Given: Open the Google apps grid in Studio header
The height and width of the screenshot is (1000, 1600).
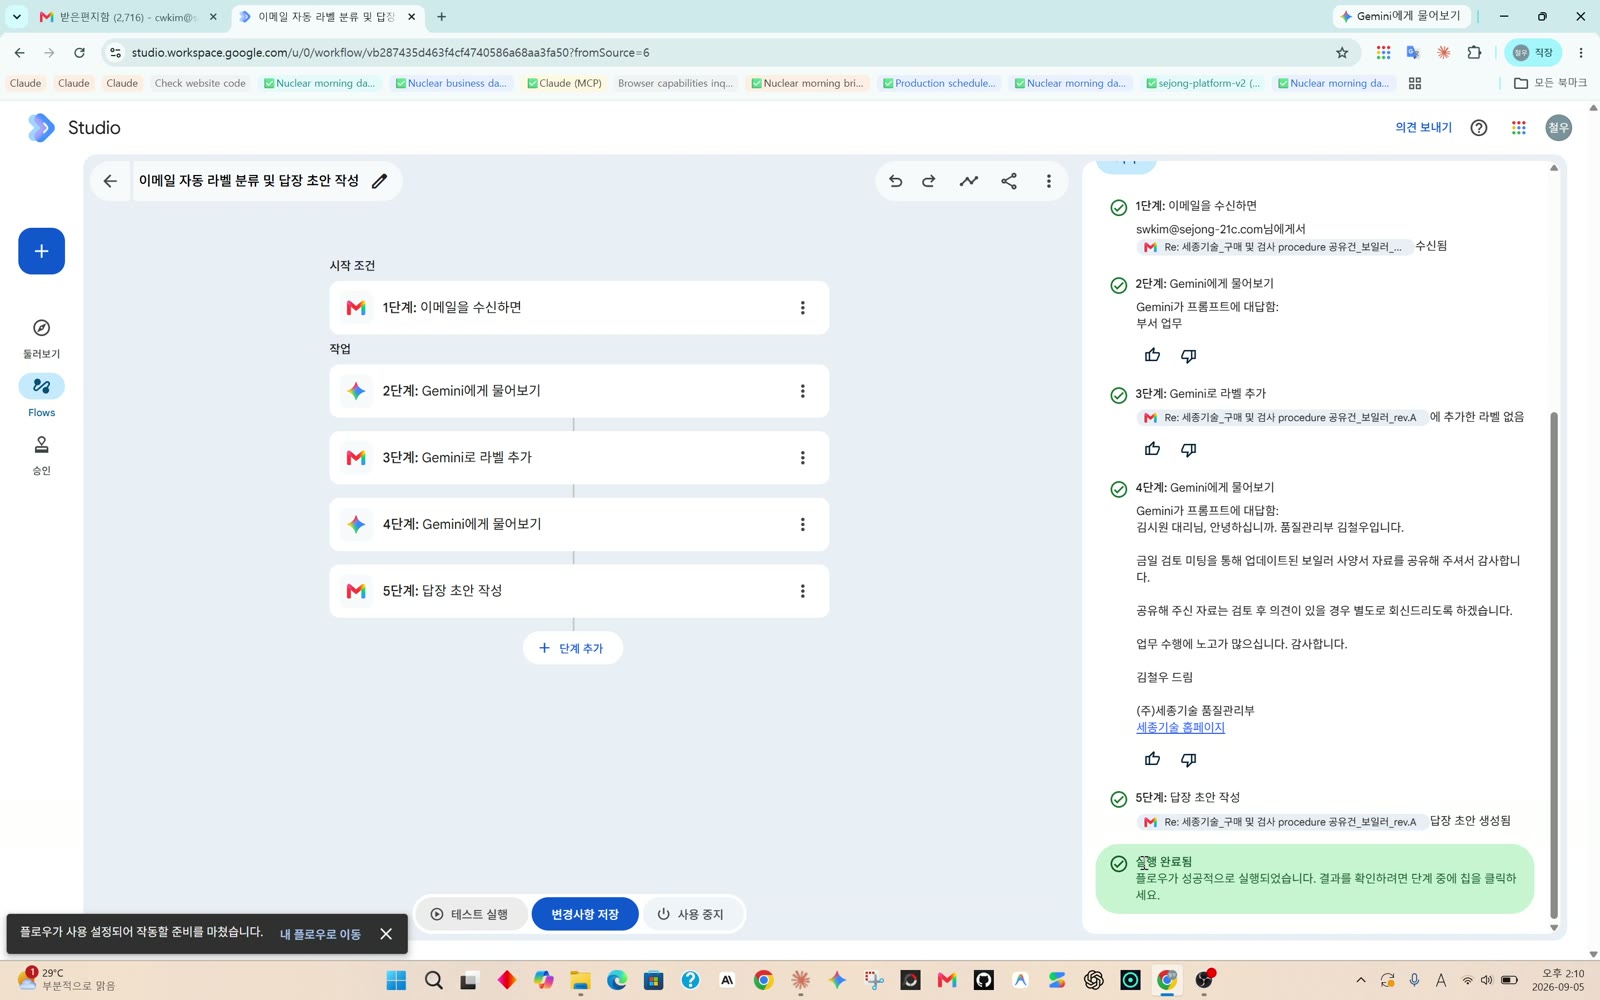Looking at the screenshot, I should click(x=1519, y=127).
